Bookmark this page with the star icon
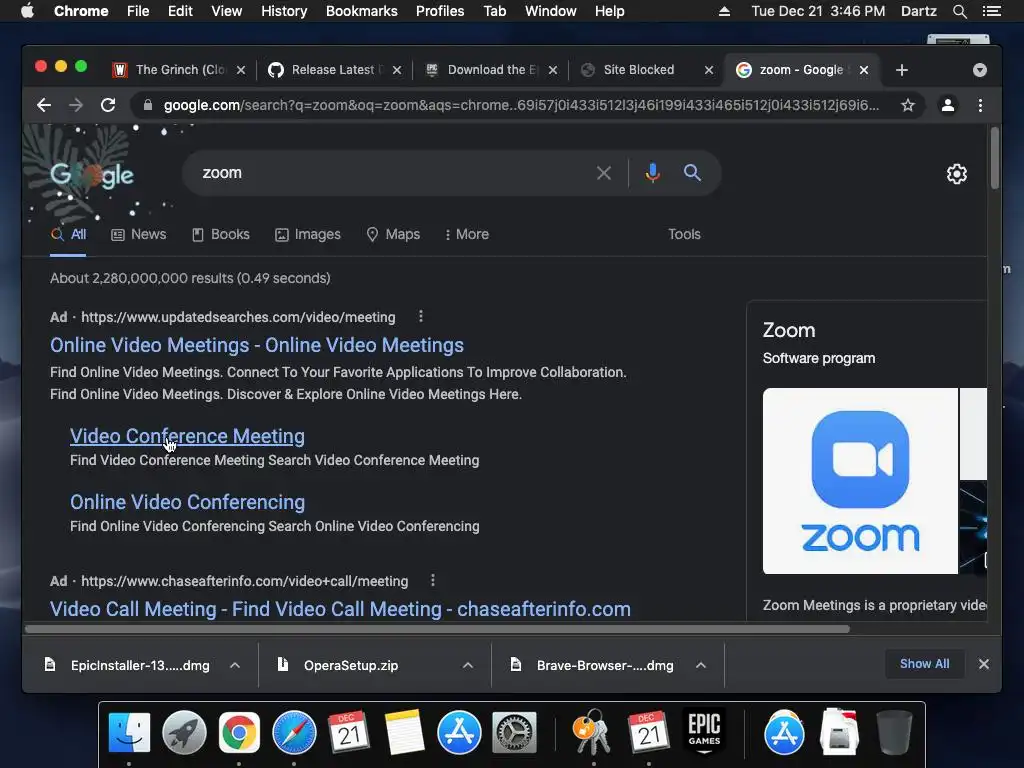This screenshot has width=1024, height=768. (x=908, y=105)
